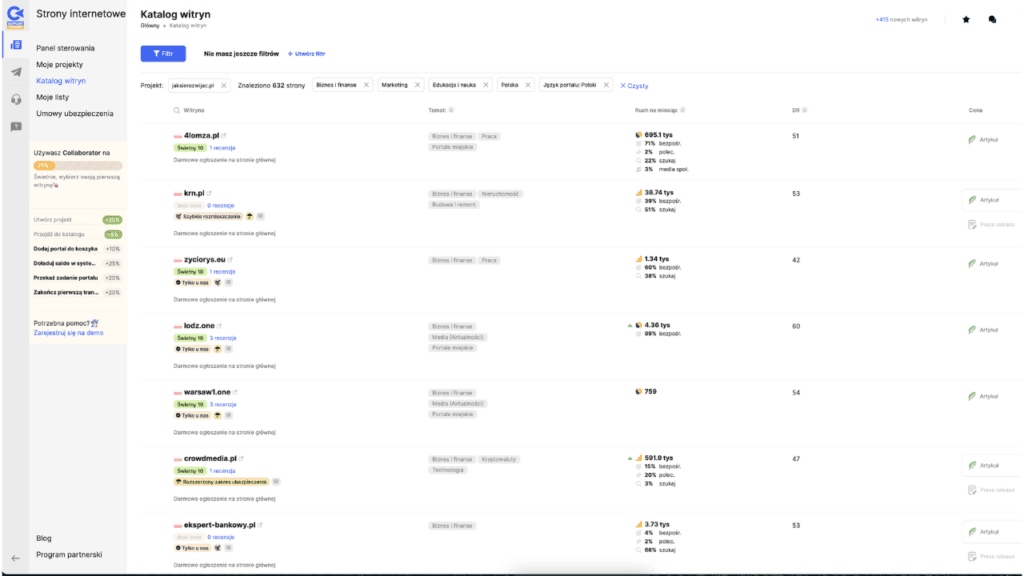Image resolution: width=1024 pixels, height=576 pixels.
Task: Collapse sidebar with the back arrow
Action: click(16, 558)
